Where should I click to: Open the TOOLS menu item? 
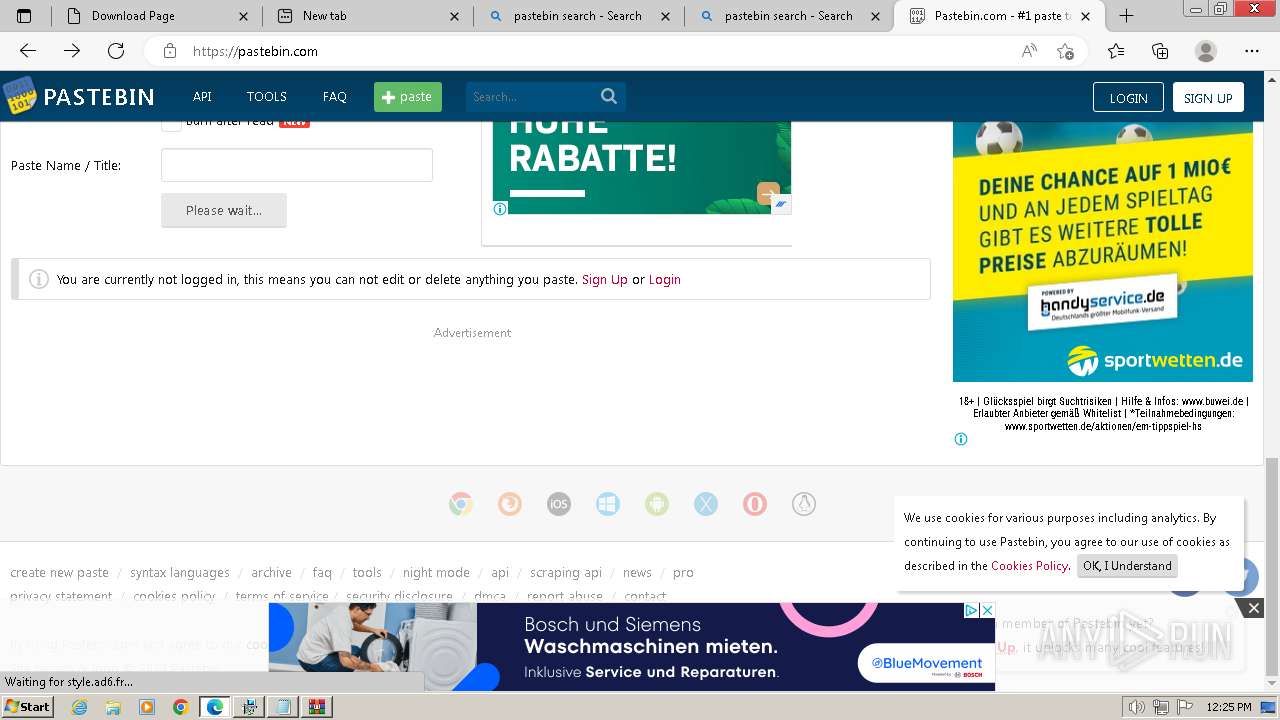click(x=267, y=97)
